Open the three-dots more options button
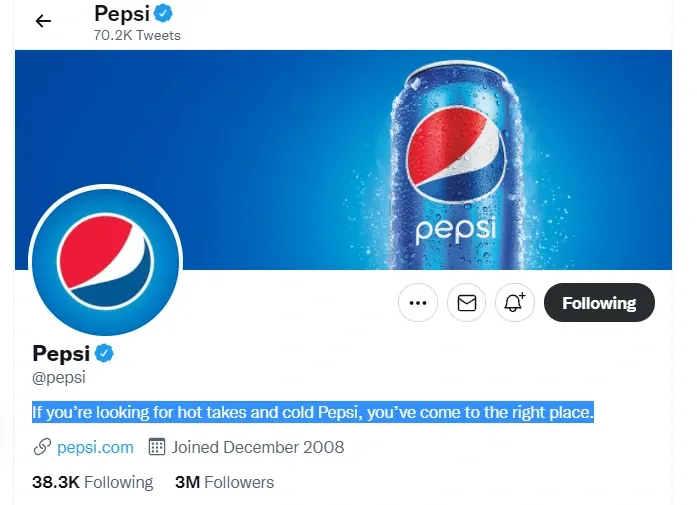This screenshot has width=697, height=505. pos(418,303)
